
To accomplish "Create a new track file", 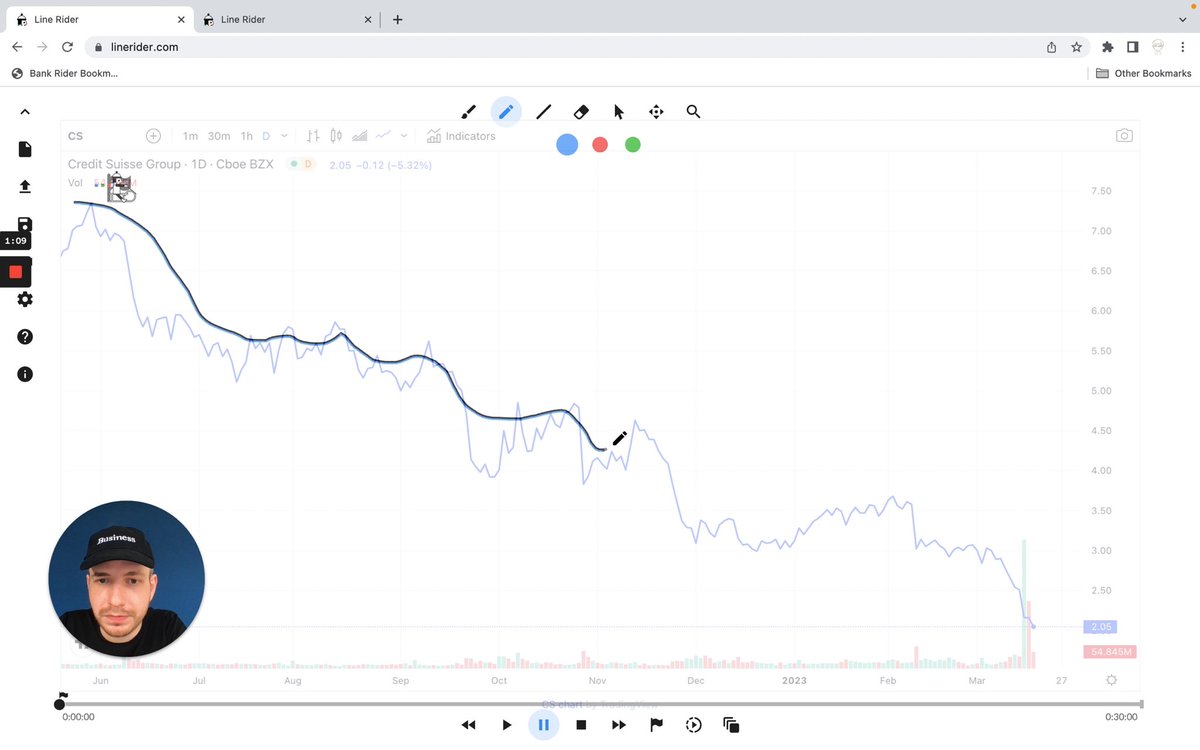I will (25, 149).
